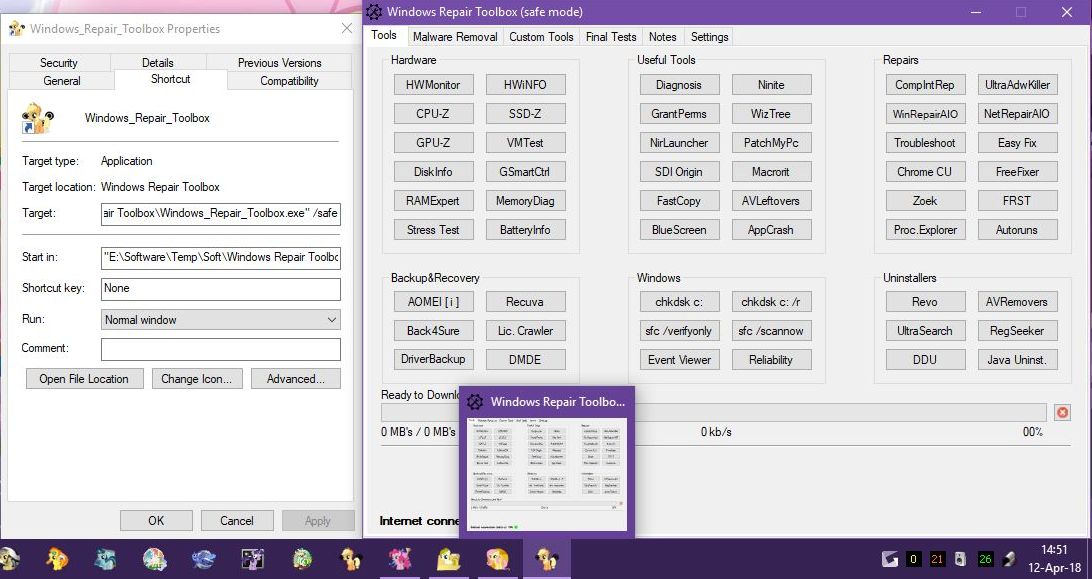Click the highlighted active pony taskbar icon

pos(547,559)
